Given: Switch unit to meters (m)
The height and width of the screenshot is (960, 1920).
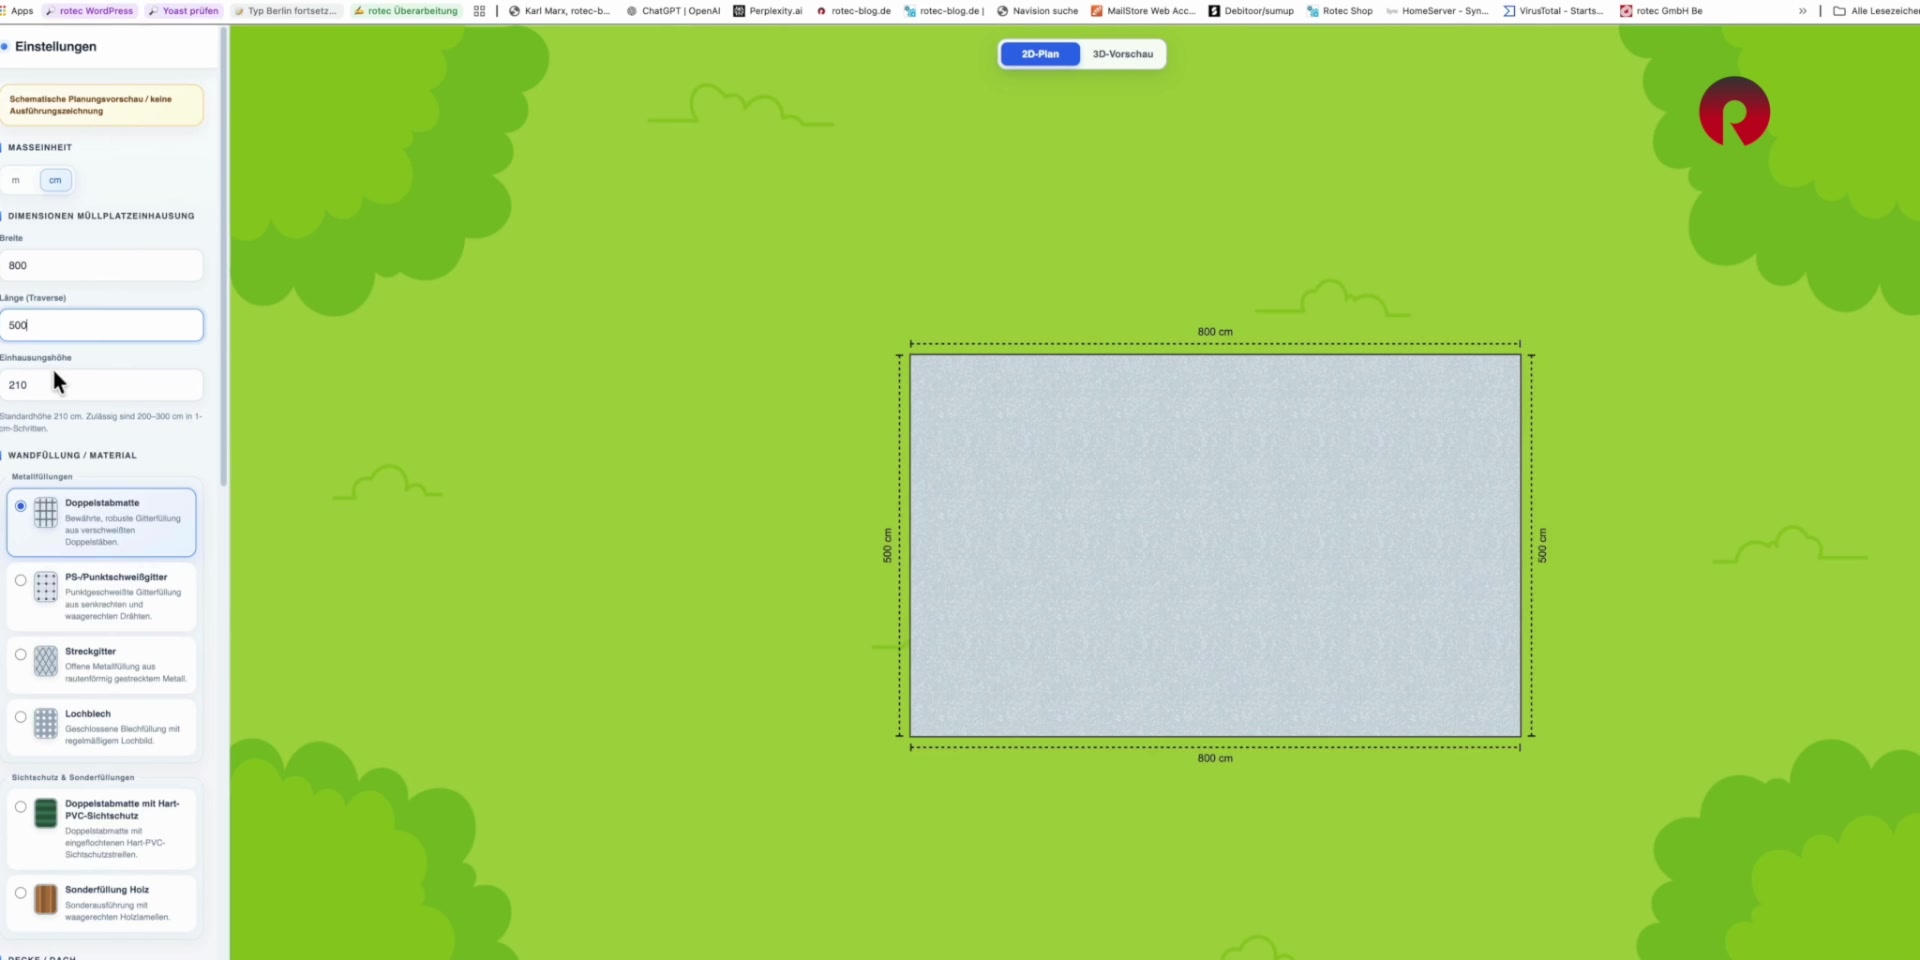Looking at the screenshot, I should pos(16,180).
